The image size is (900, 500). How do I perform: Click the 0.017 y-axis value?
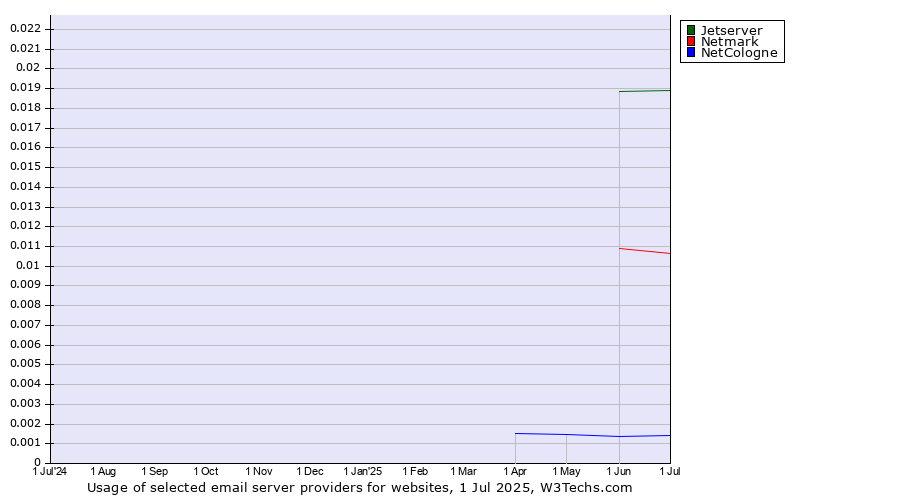click(25, 127)
